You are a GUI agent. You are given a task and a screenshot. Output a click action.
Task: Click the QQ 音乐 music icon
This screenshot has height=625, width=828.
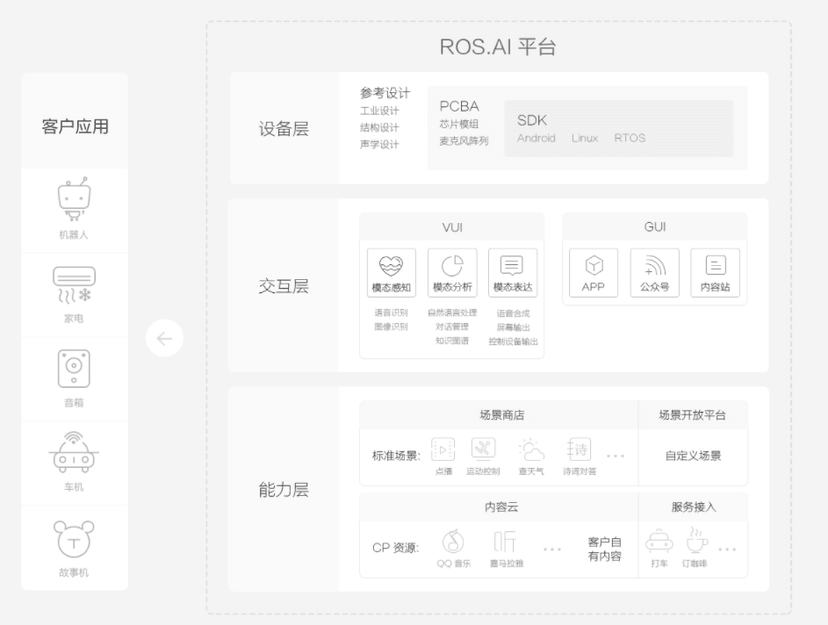click(x=453, y=541)
